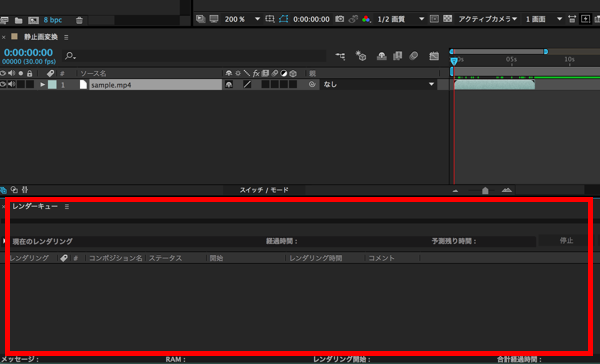This screenshot has width=600, height=364.
Task: Click the monitor primary viewer icon
Action: click(214, 19)
